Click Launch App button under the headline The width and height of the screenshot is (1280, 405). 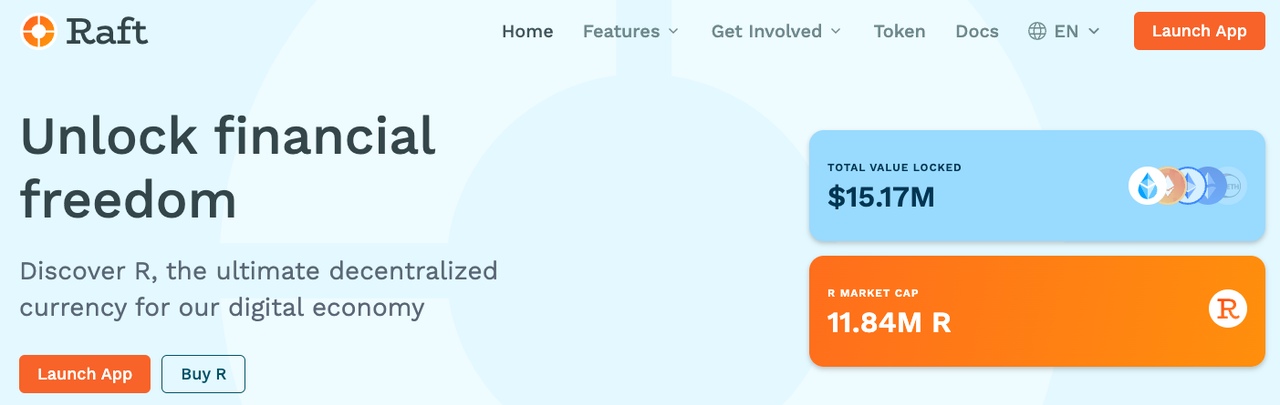[x=85, y=374]
